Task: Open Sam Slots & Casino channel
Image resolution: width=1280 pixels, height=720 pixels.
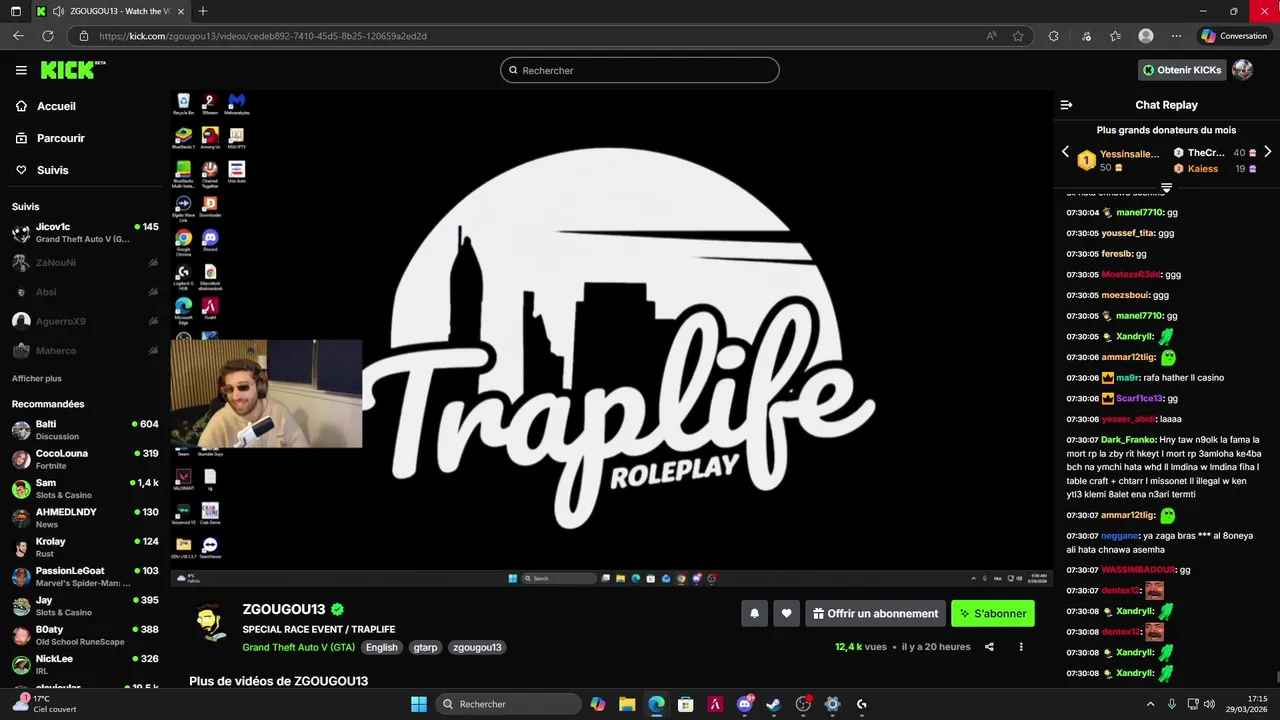Action: pyautogui.click(x=85, y=489)
